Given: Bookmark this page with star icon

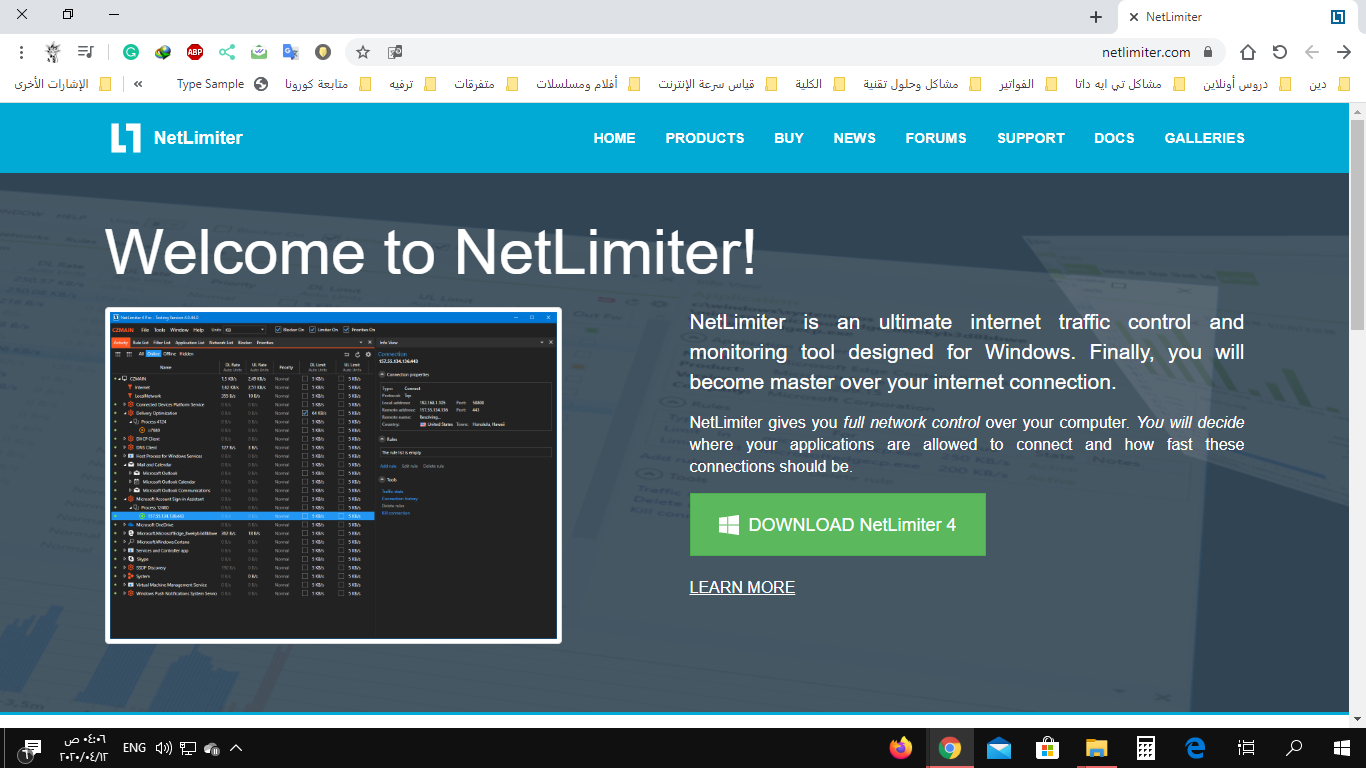Looking at the screenshot, I should 363,52.
